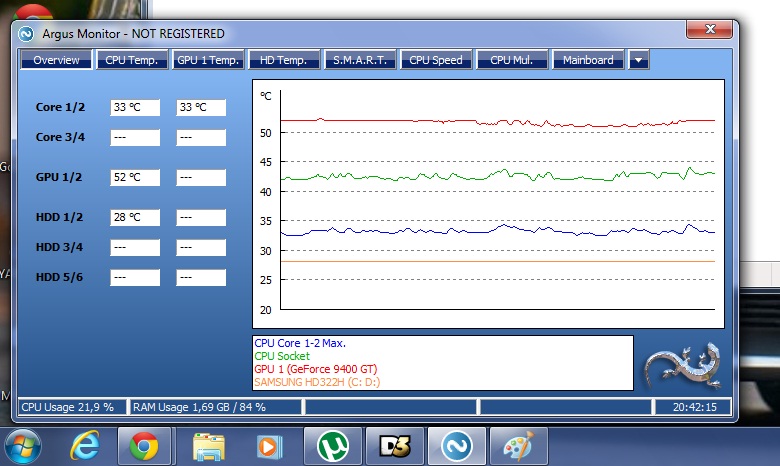Click the first HDD 5/6 empty value field

(135, 277)
